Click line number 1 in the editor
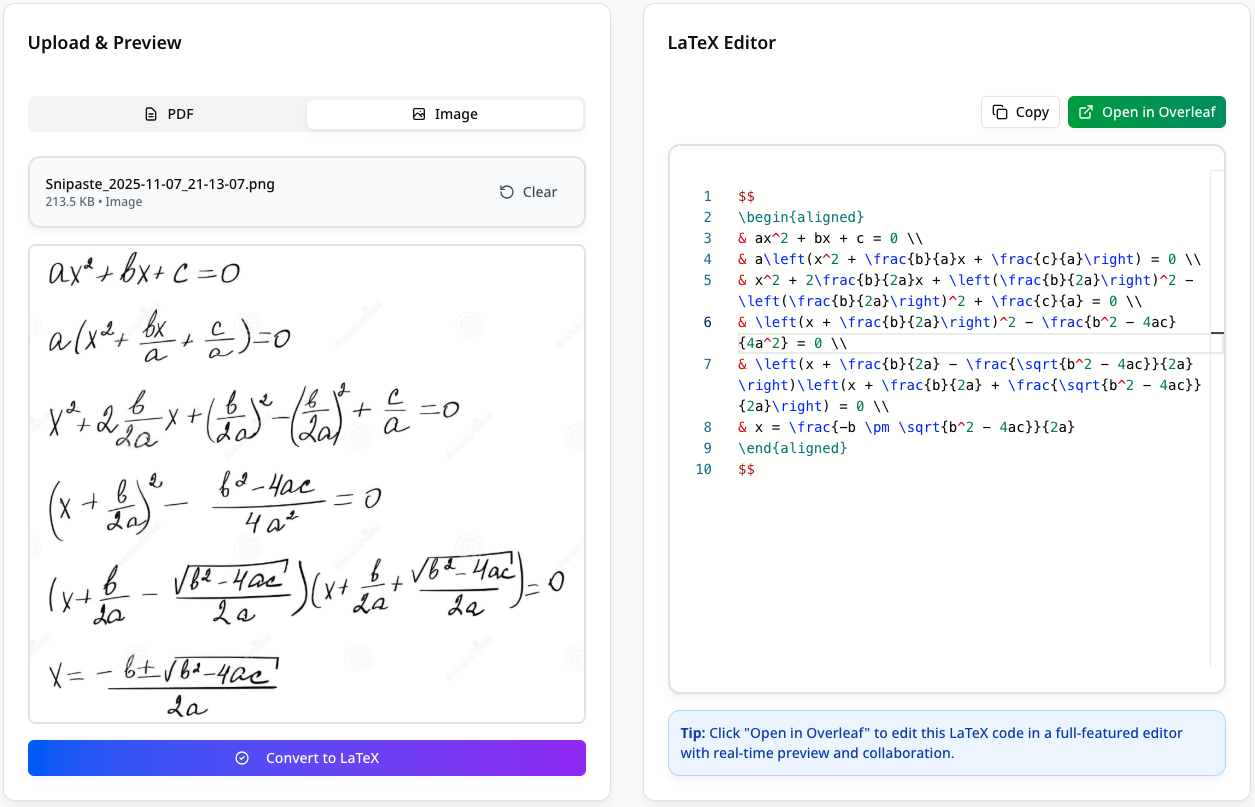 click(707, 196)
